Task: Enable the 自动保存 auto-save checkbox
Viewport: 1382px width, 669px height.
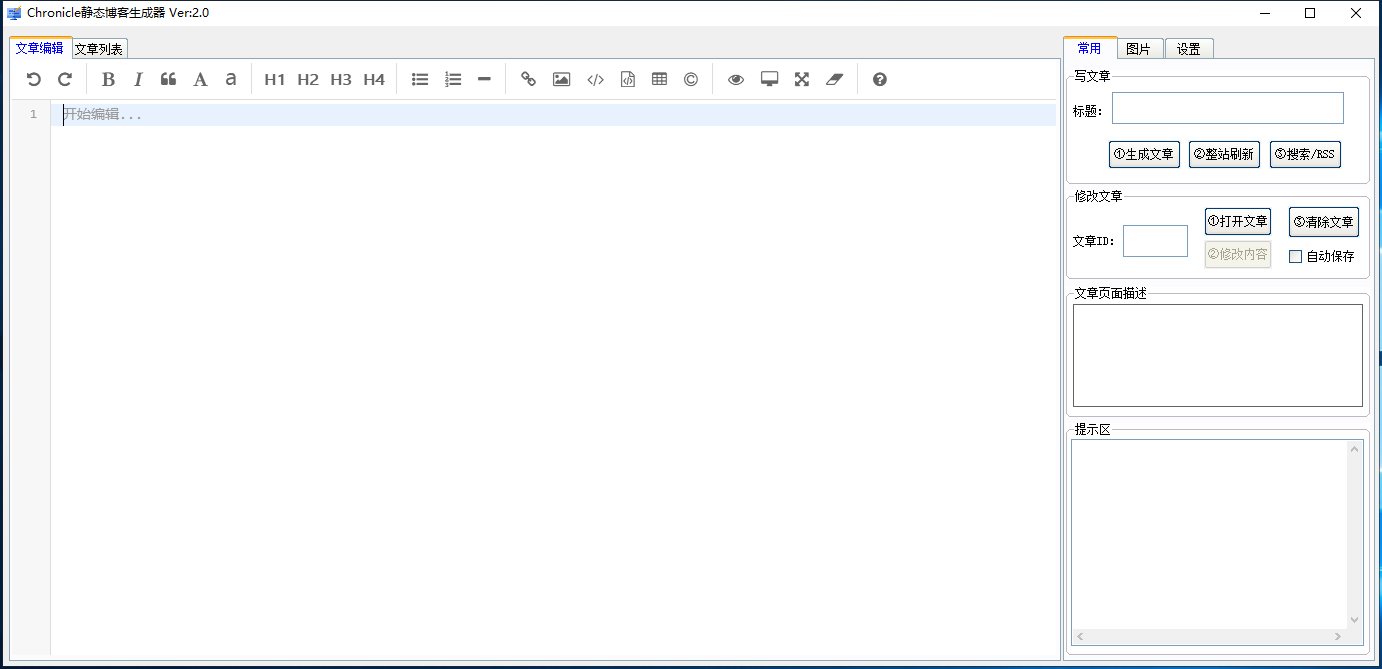Action: 1296,256
